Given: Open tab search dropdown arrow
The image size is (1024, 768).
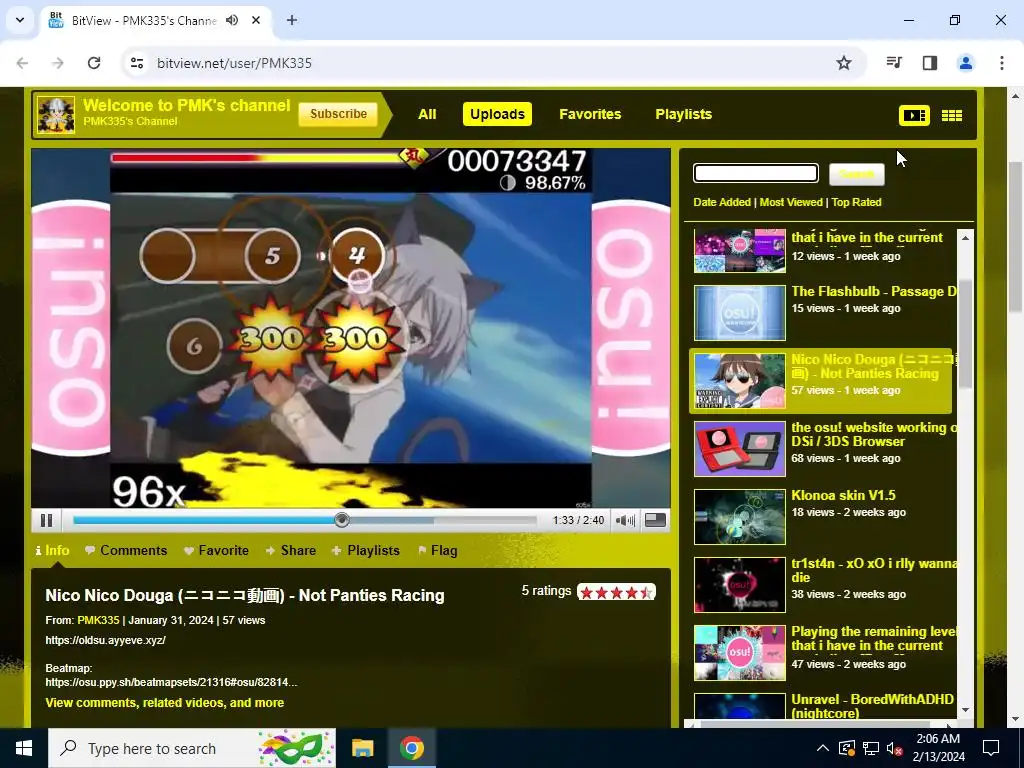Looking at the screenshot, I should 20,20.
